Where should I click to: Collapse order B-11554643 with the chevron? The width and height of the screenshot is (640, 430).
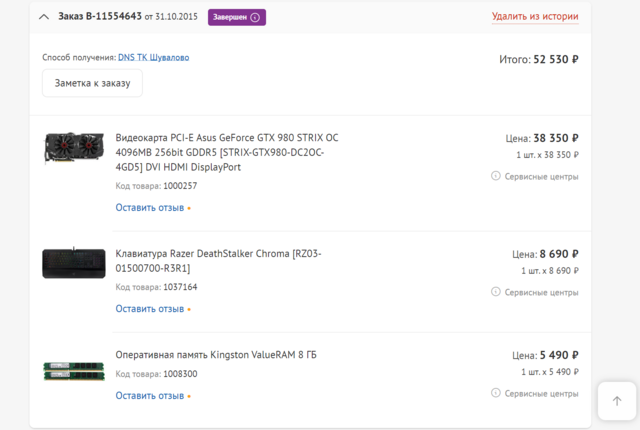pos(44,17)
